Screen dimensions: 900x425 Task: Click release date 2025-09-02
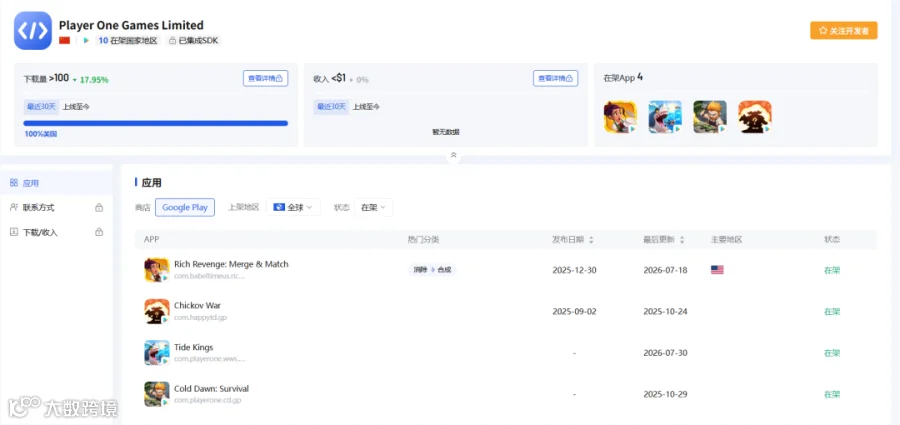[x=575, y=311]
